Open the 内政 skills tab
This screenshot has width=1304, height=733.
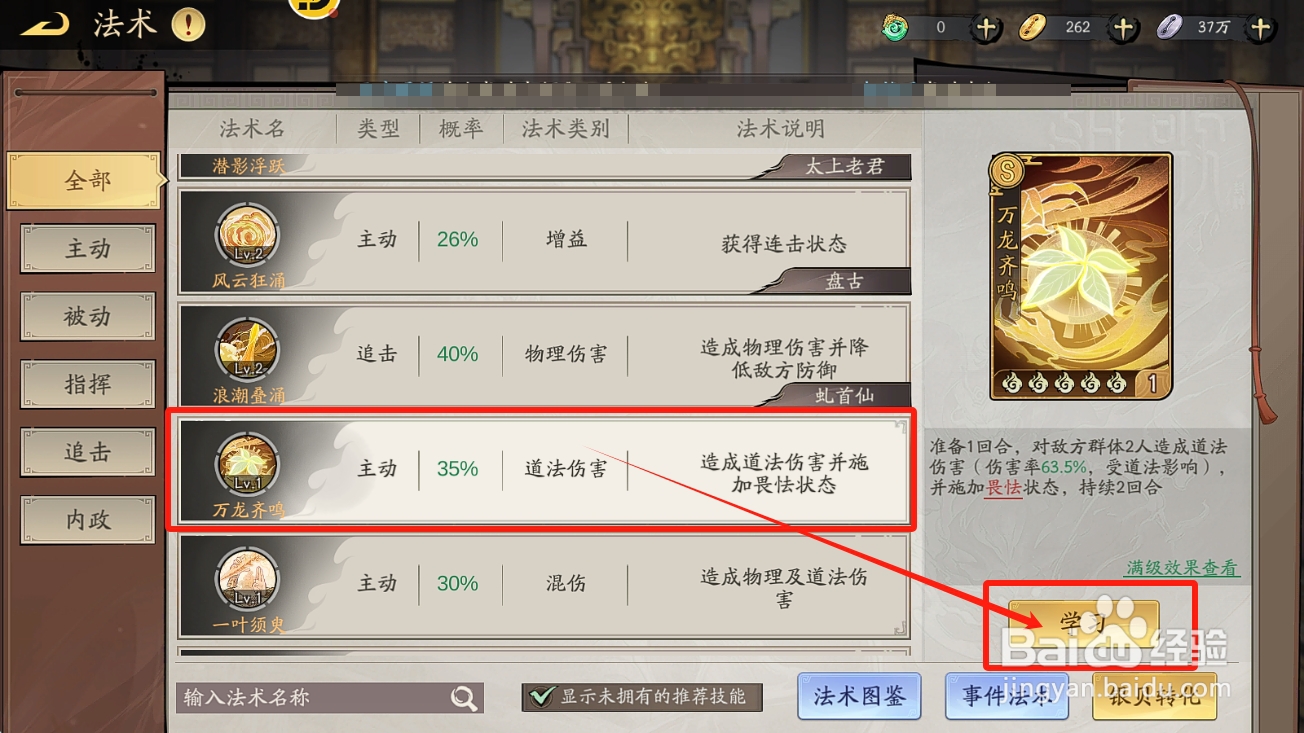(88, 521)
